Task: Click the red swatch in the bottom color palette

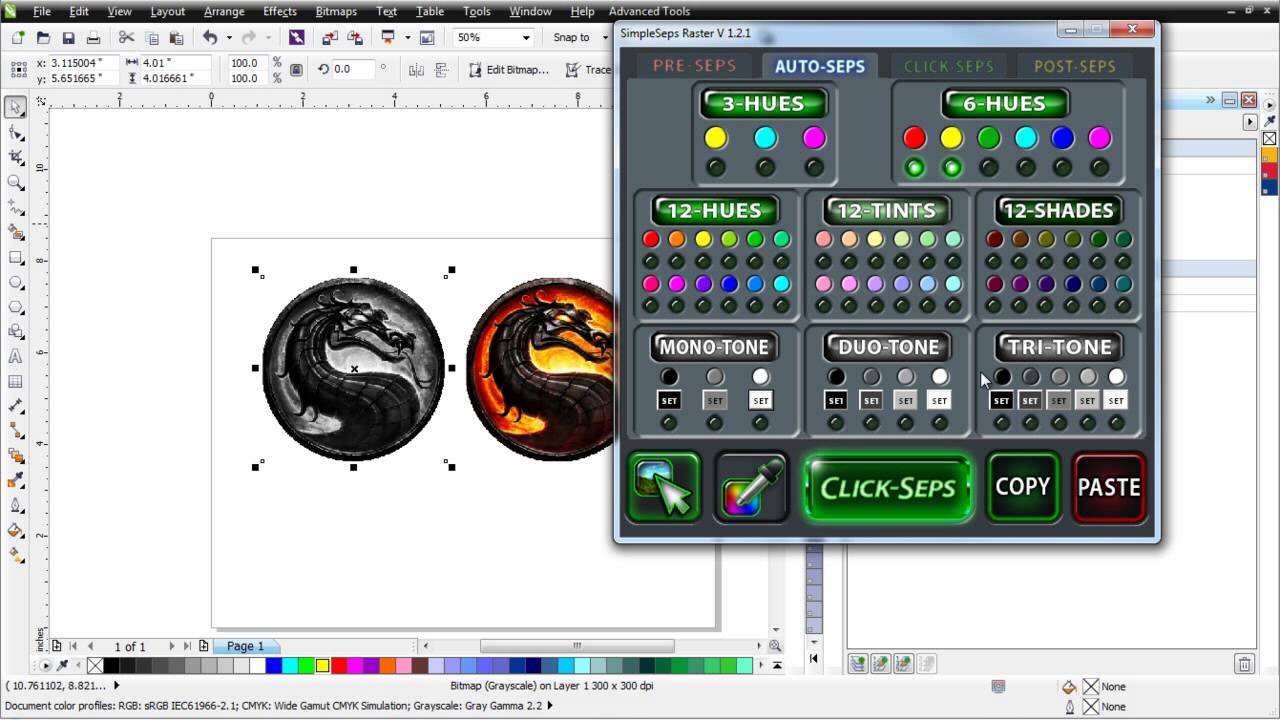Action: (x=339, y=665)
